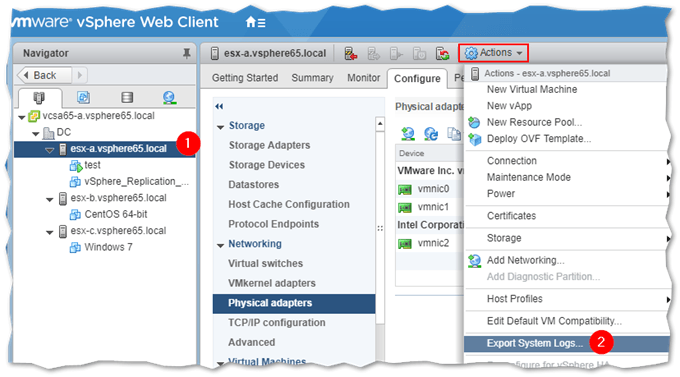Click the vmnic2 adapter icon
This screenshot has width=680, height=377.
tap(405, 244)
